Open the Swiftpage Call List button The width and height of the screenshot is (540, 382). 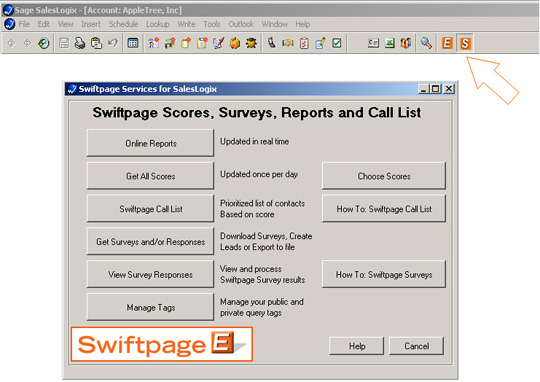150,208
